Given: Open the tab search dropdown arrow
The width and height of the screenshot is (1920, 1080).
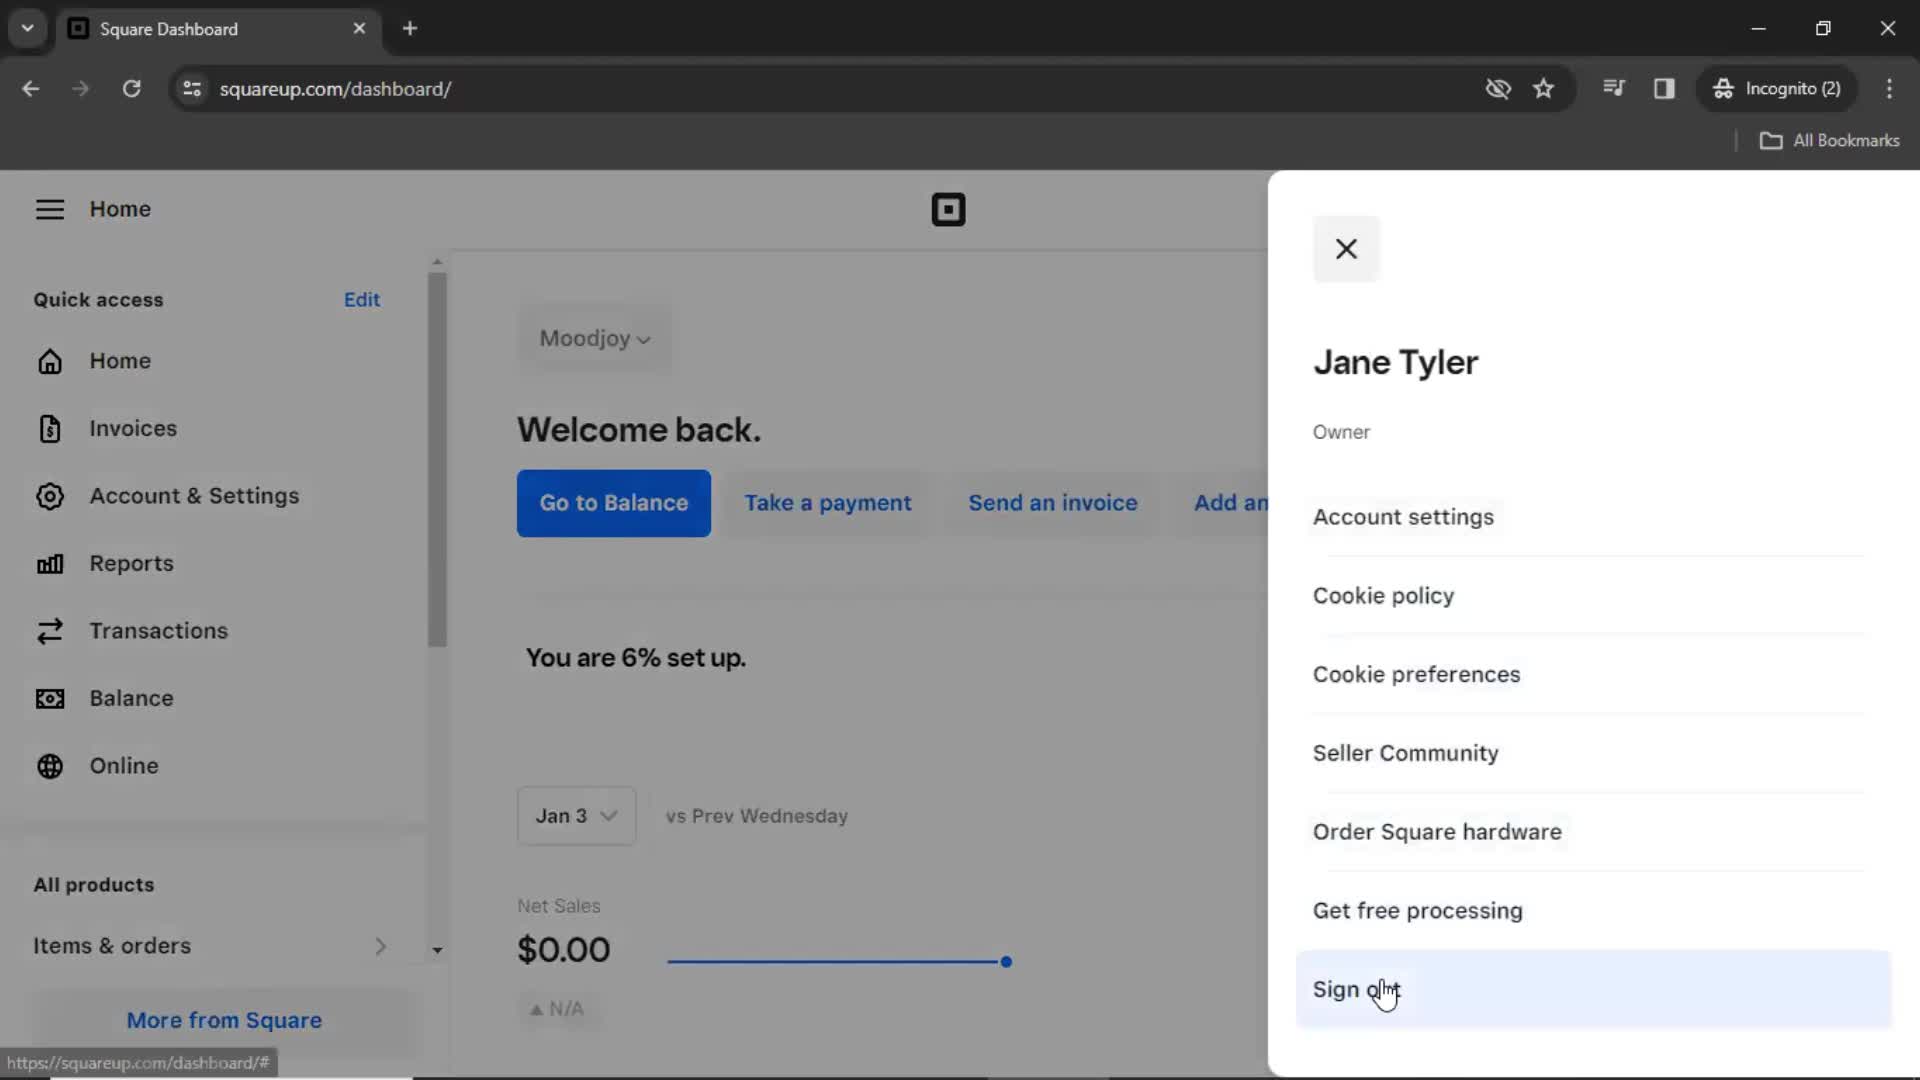Looking at the screenshot, I should tap(28, 29).
